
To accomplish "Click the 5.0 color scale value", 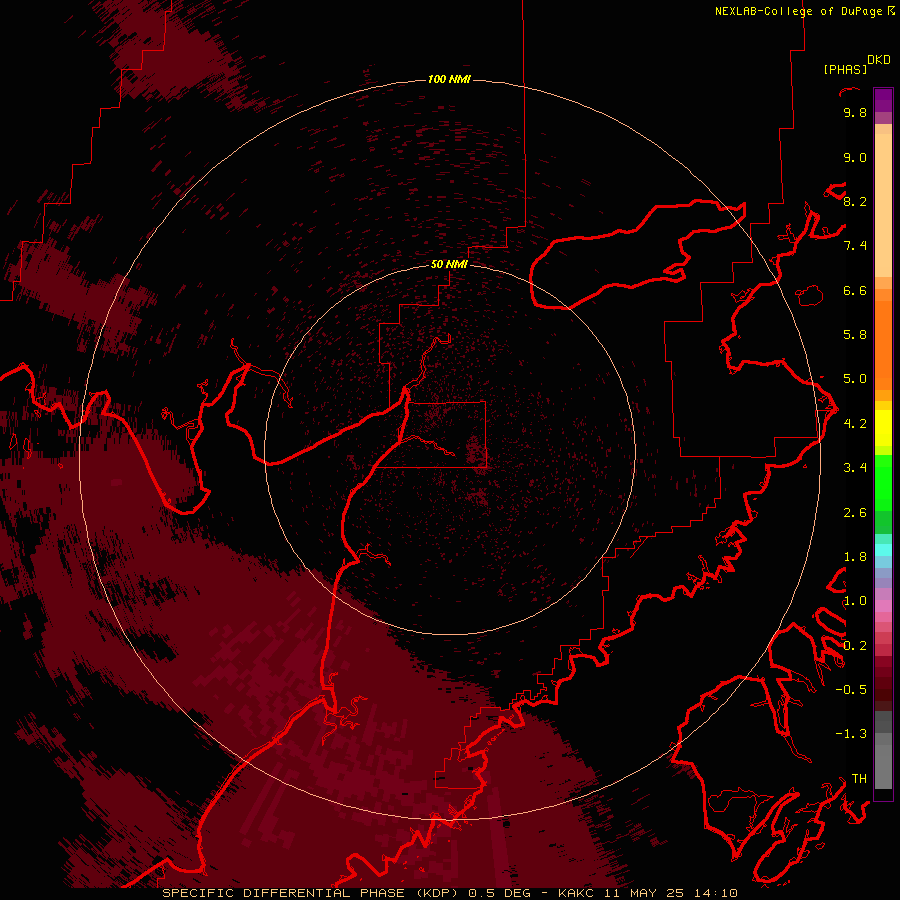I will (855, 379).
